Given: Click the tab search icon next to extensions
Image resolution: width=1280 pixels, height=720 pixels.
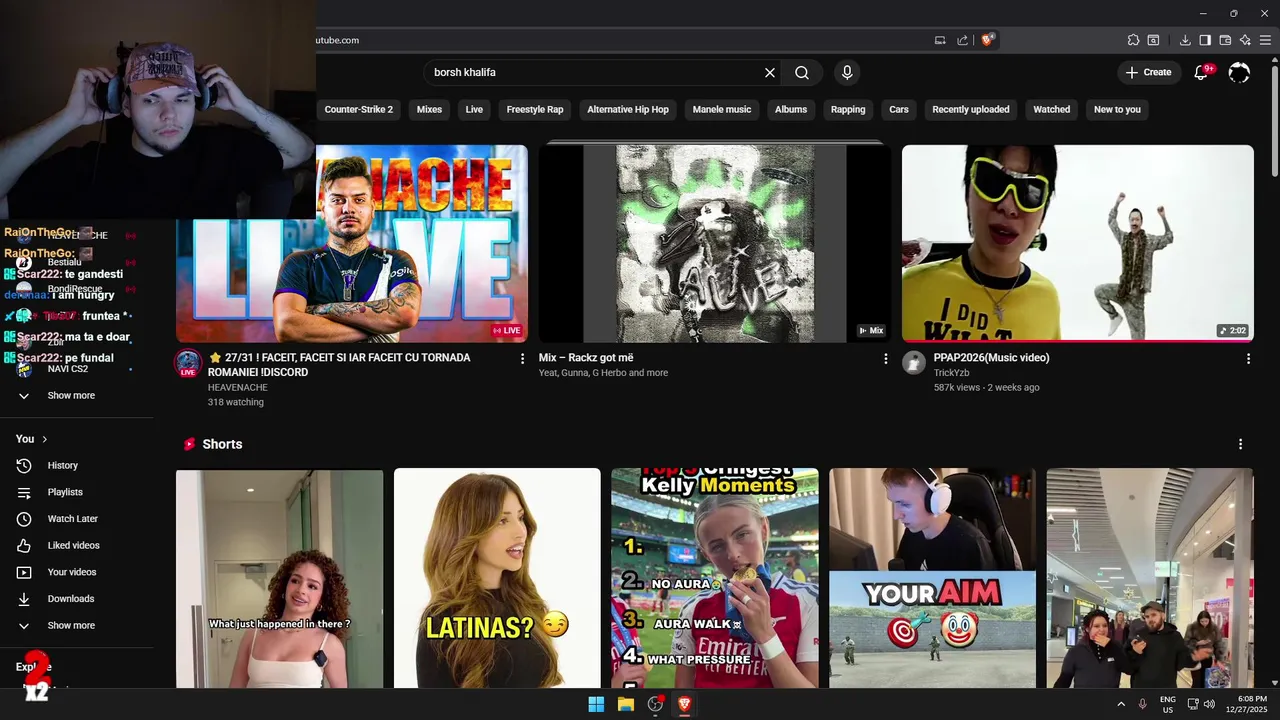Looking at the screenshot, I should point(1153,40).
